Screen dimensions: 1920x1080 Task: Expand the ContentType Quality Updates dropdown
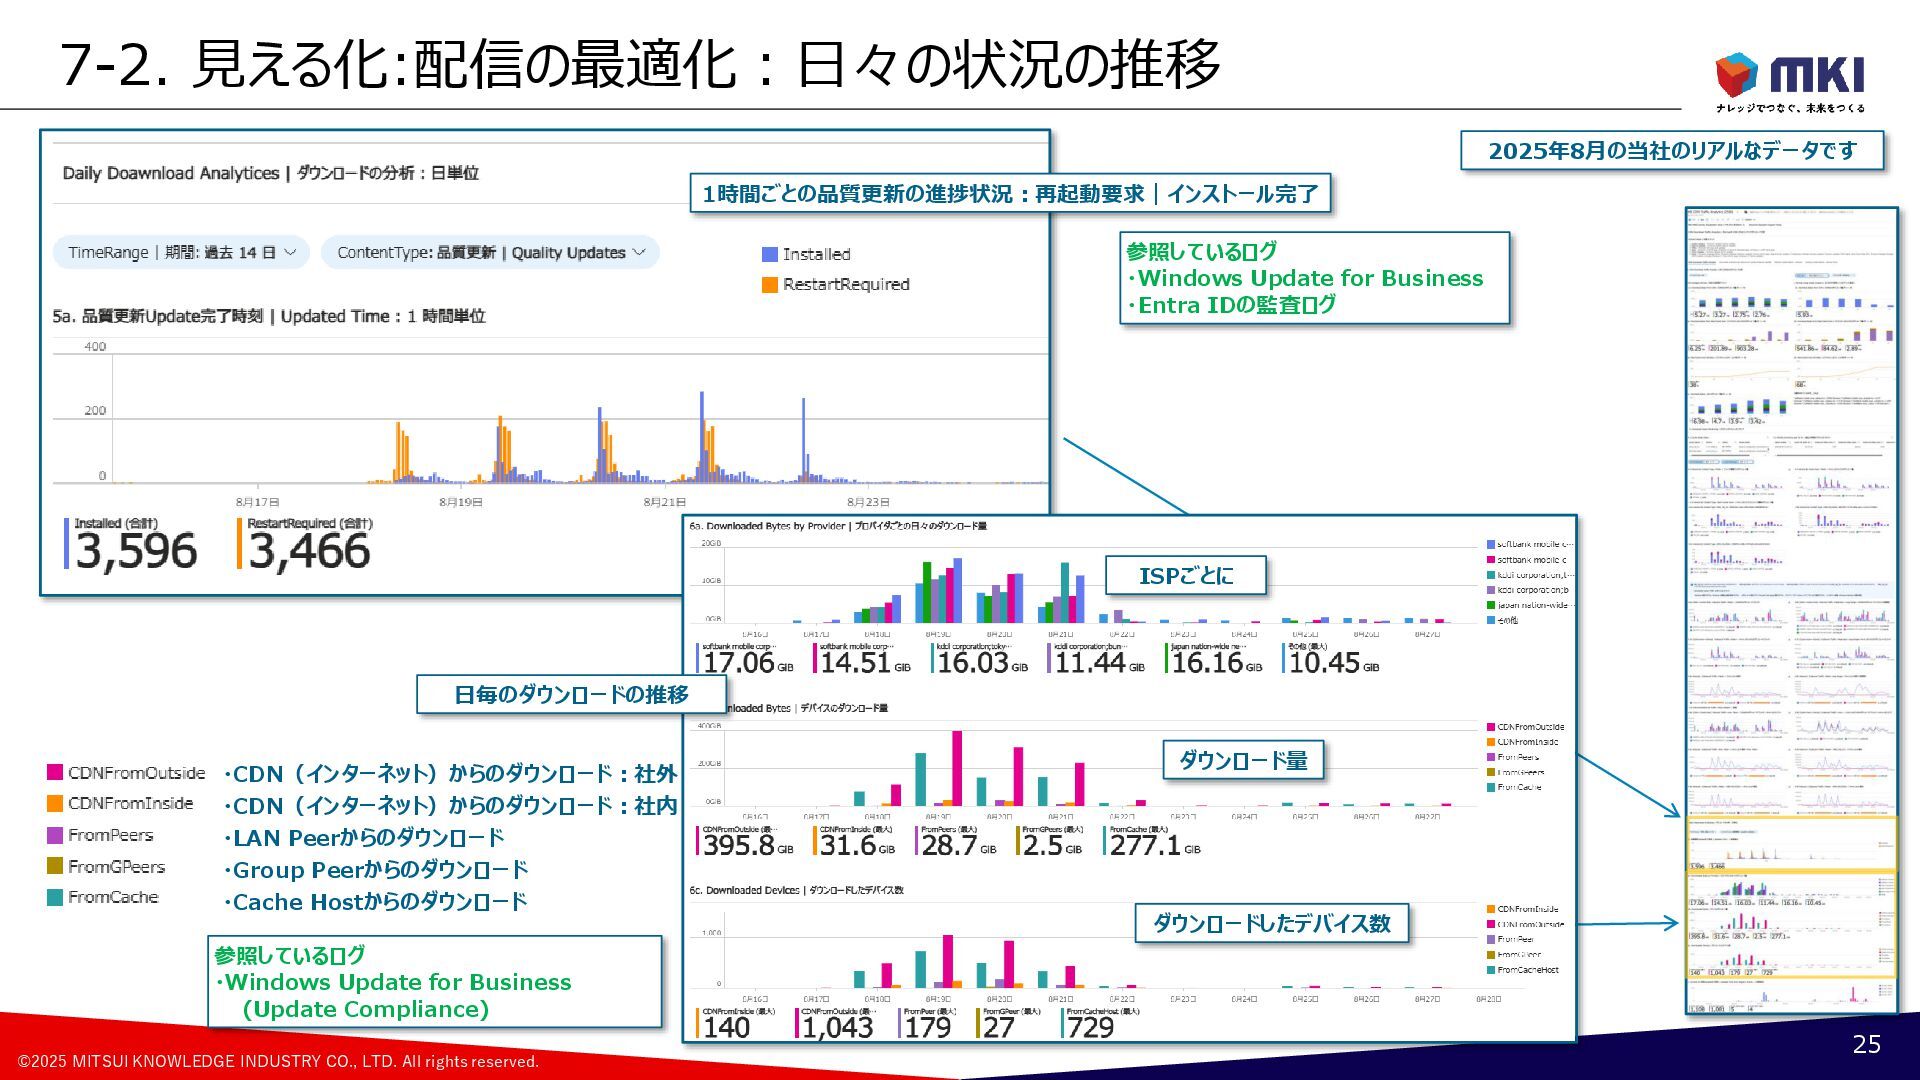[x=490, y=253]
